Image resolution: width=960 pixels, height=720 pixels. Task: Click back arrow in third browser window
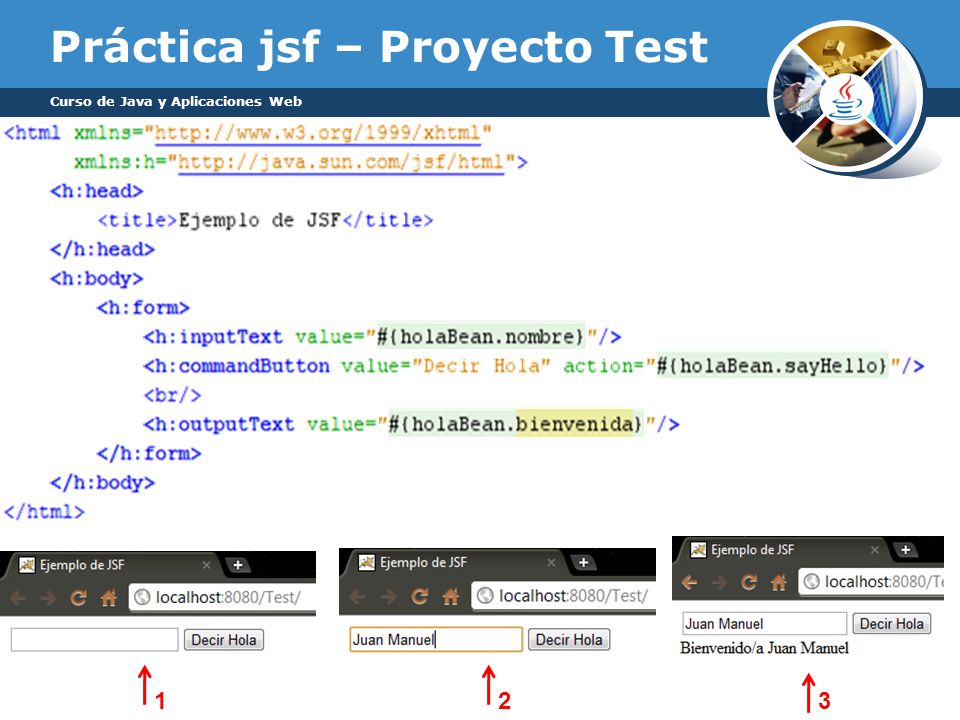click(689, 582)
